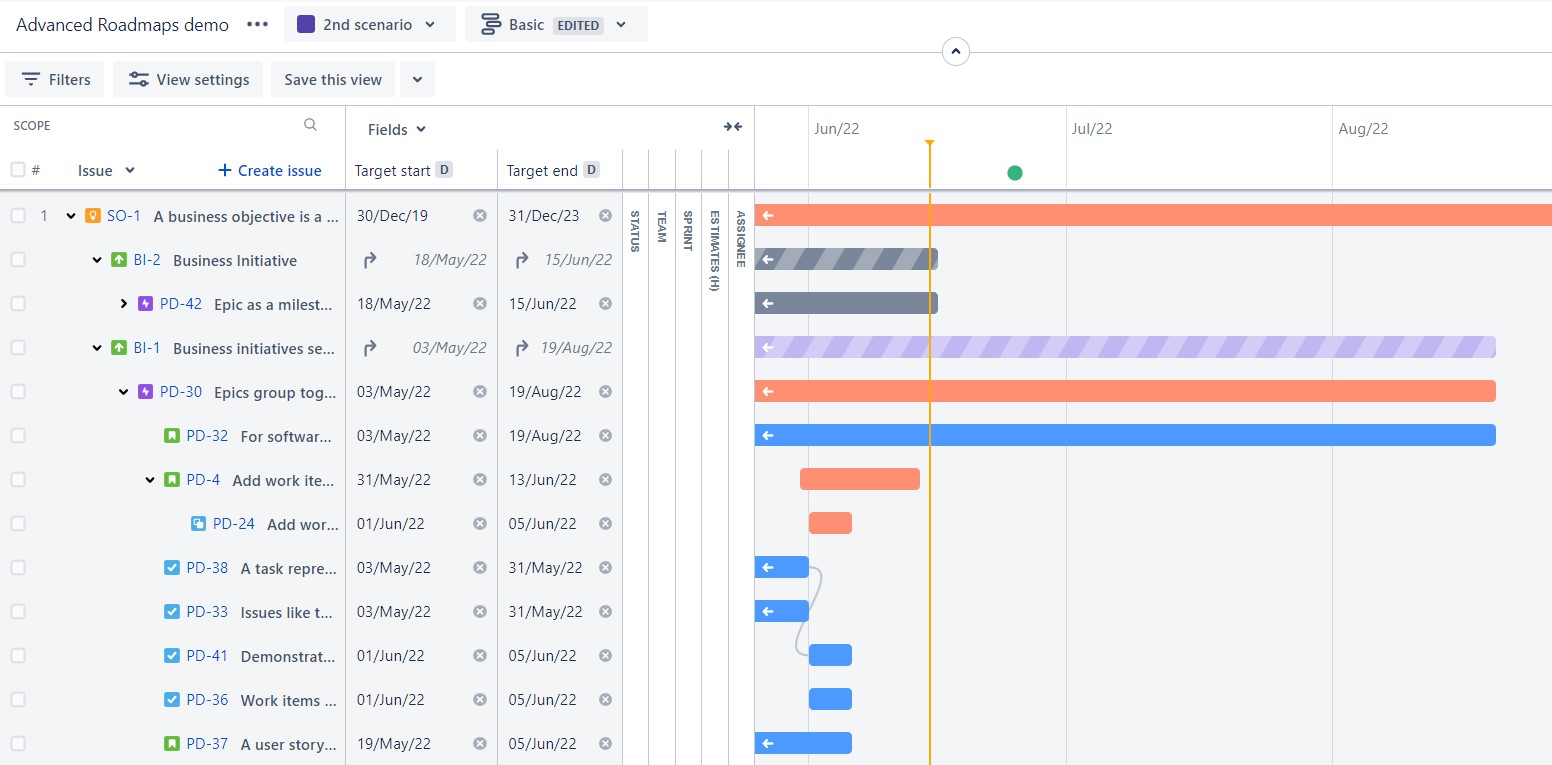Tick the checkbox for the PD-4 row
Viewport: 1552px width, 765px height.
coord(18,480)
